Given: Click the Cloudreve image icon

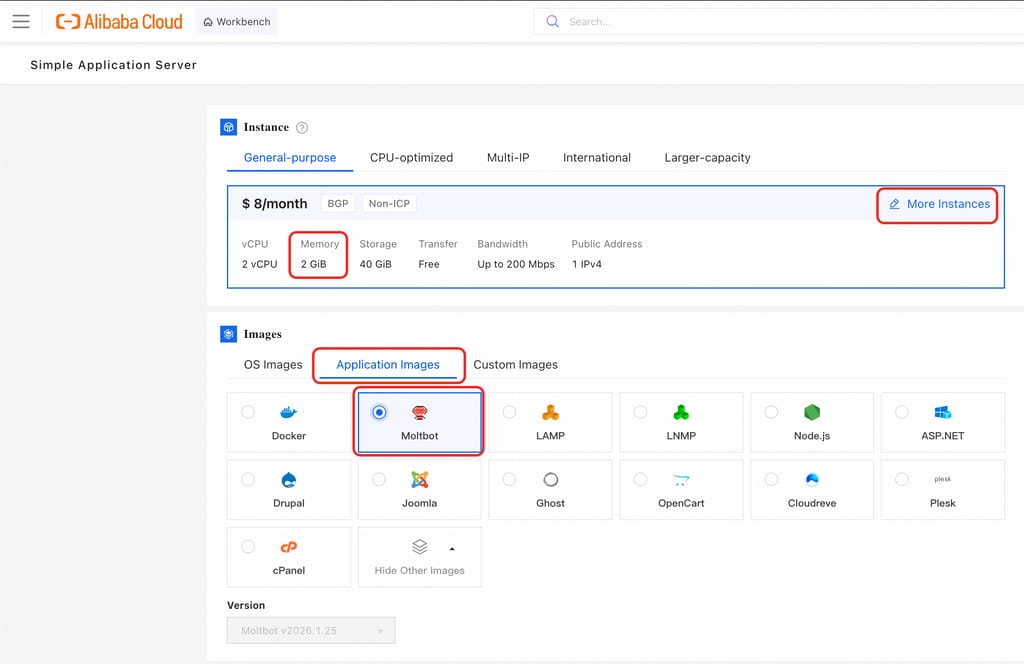Looking at the screenshot, I should click(812, 480).
